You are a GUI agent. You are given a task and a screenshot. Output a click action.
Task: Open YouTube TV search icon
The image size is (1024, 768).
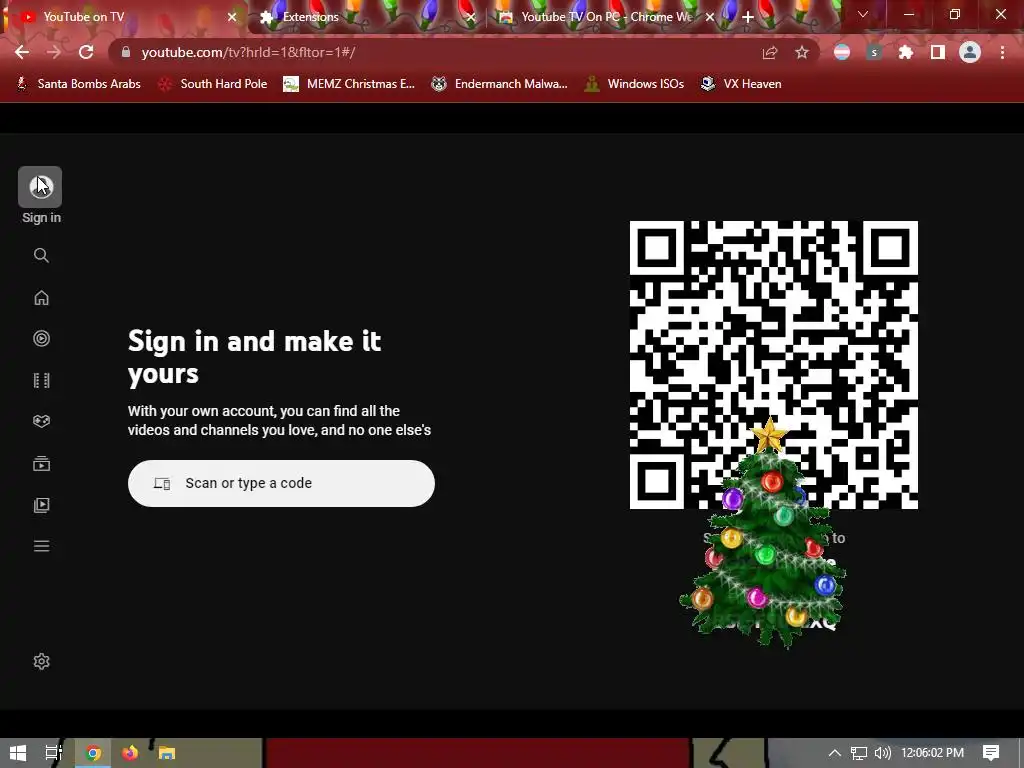(x=41, y=255)
